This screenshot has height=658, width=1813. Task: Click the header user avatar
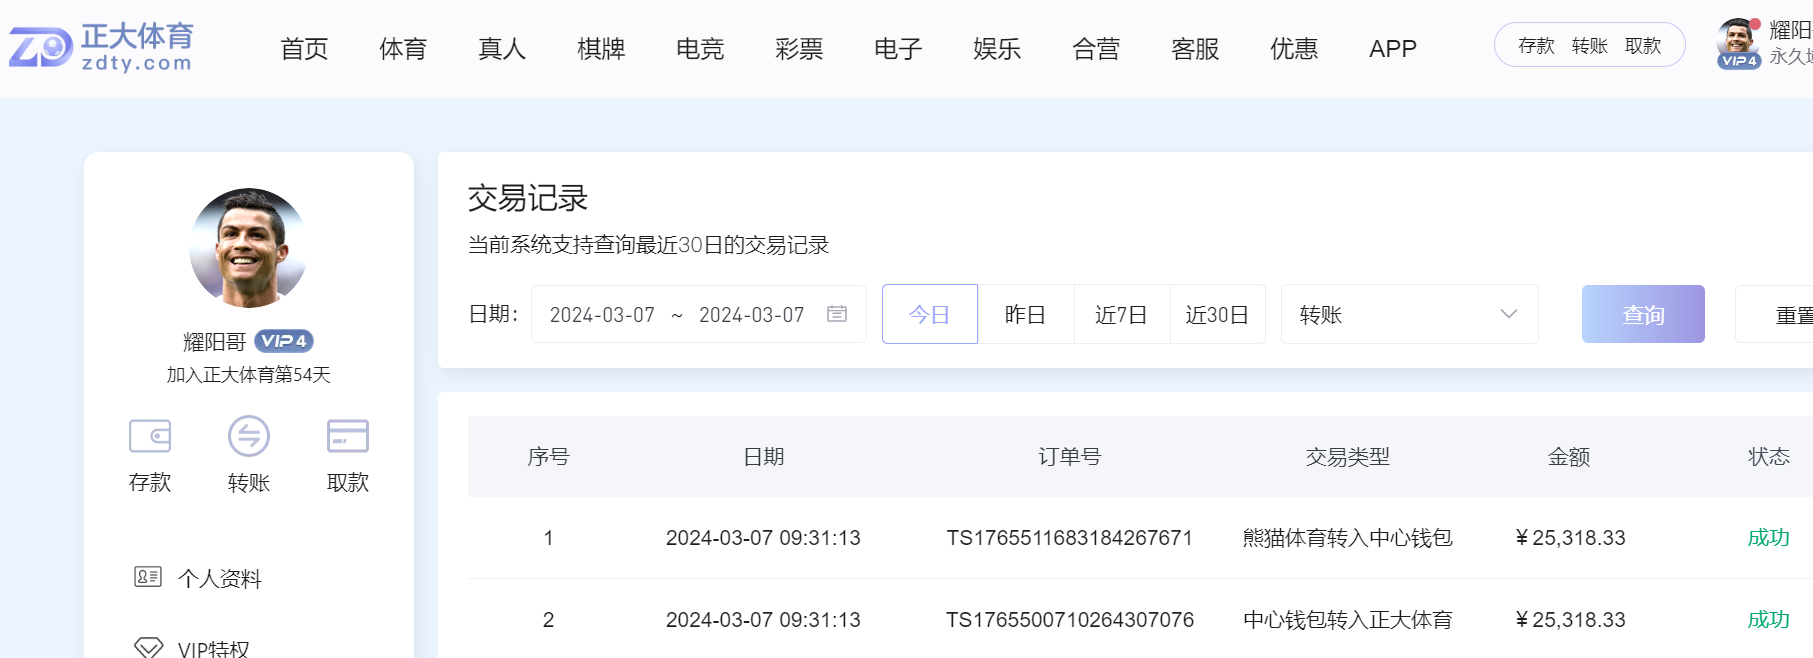1739,43
